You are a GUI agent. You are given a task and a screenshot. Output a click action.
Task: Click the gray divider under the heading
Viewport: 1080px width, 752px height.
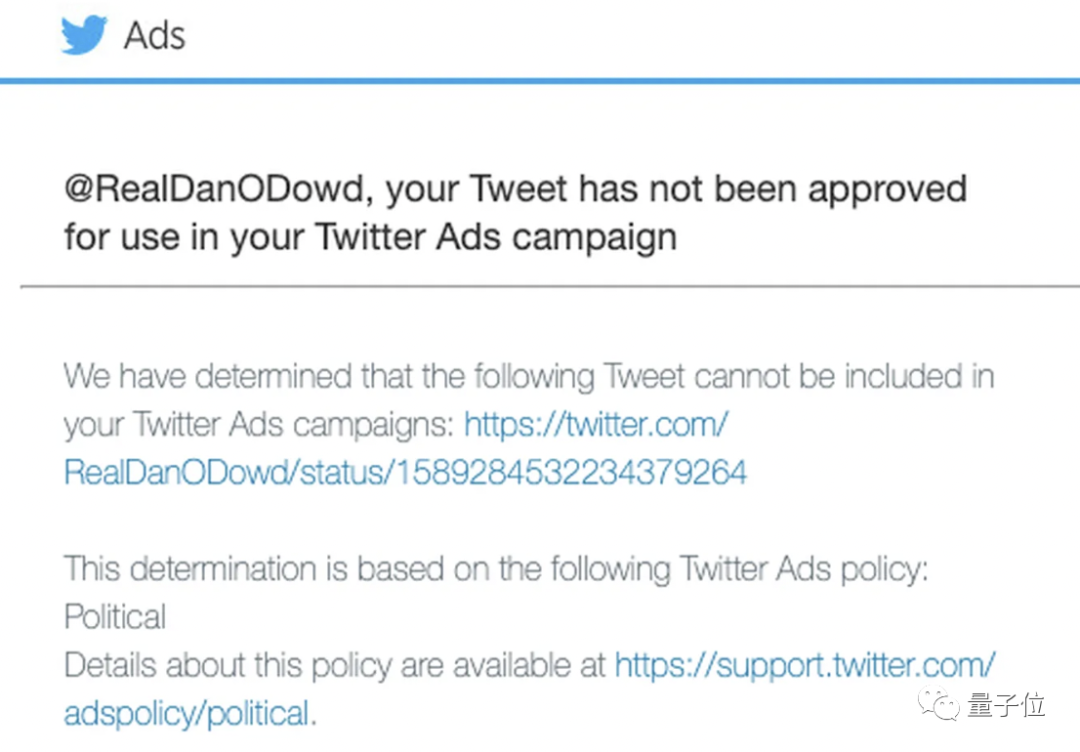[550, 286]
